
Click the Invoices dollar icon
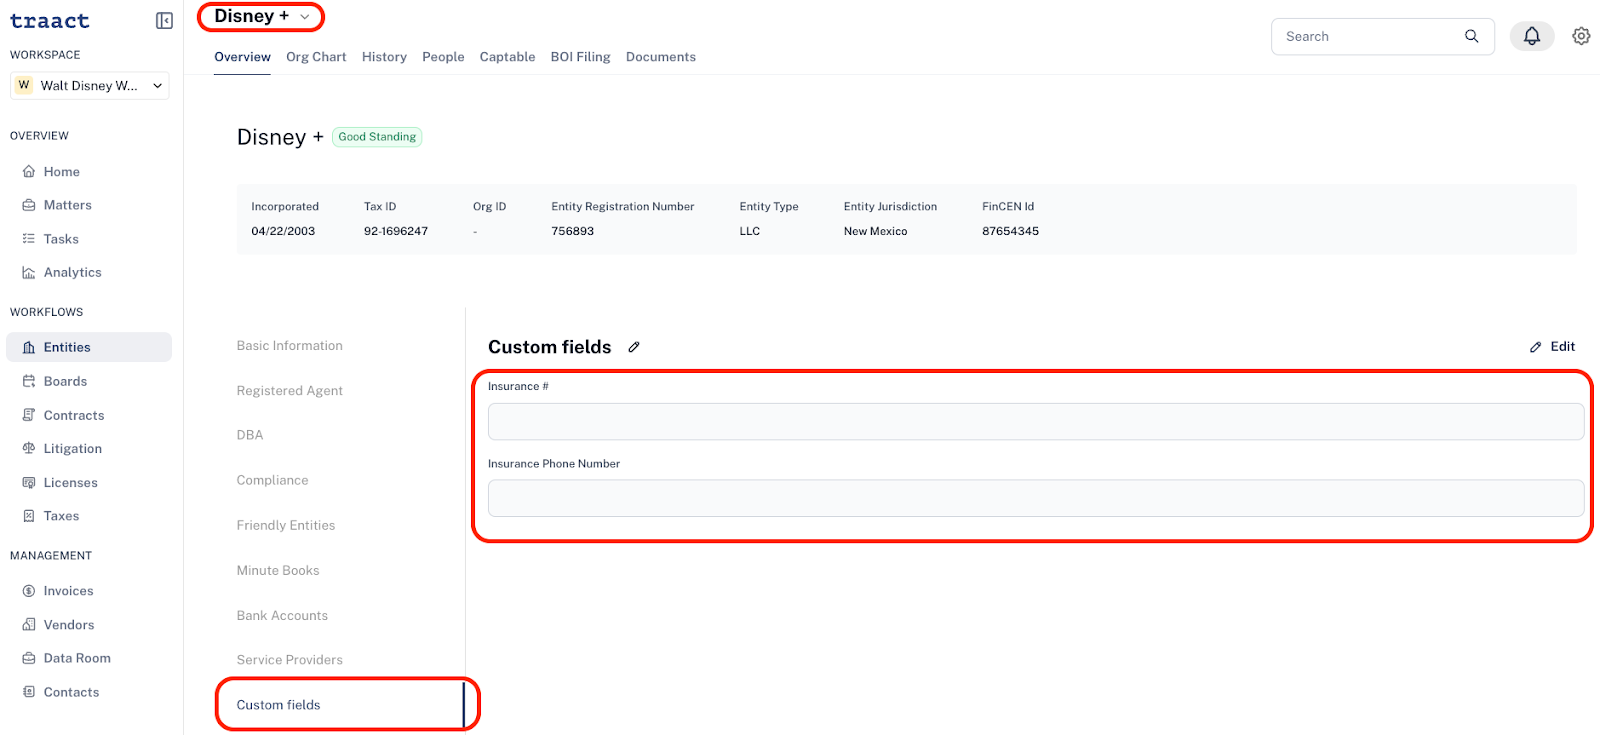pos(29,591)
